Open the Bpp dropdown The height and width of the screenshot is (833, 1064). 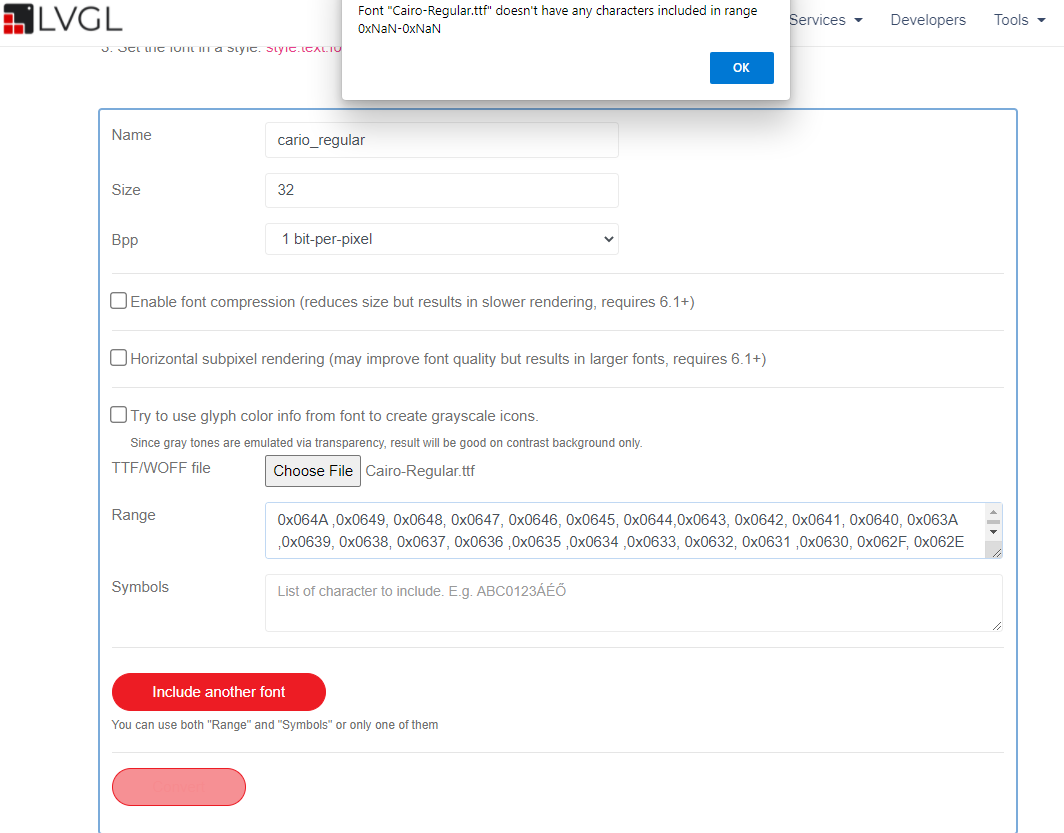point(442,239)
